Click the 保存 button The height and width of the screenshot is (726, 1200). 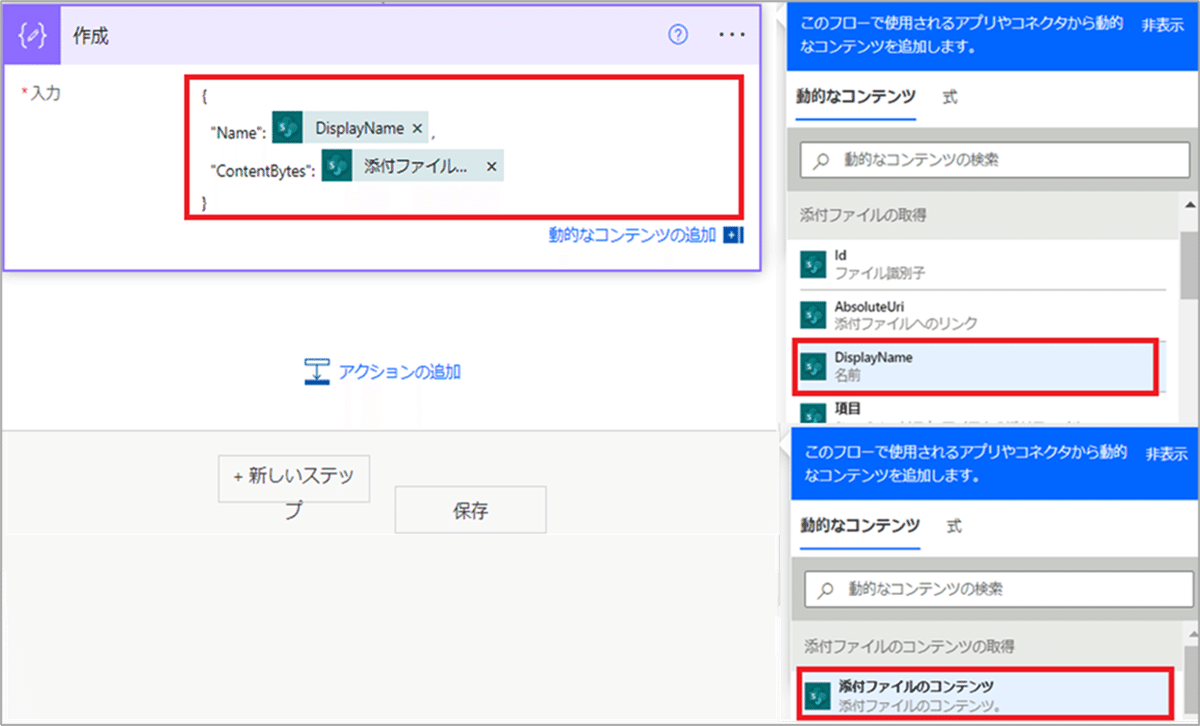click(470, 510)
